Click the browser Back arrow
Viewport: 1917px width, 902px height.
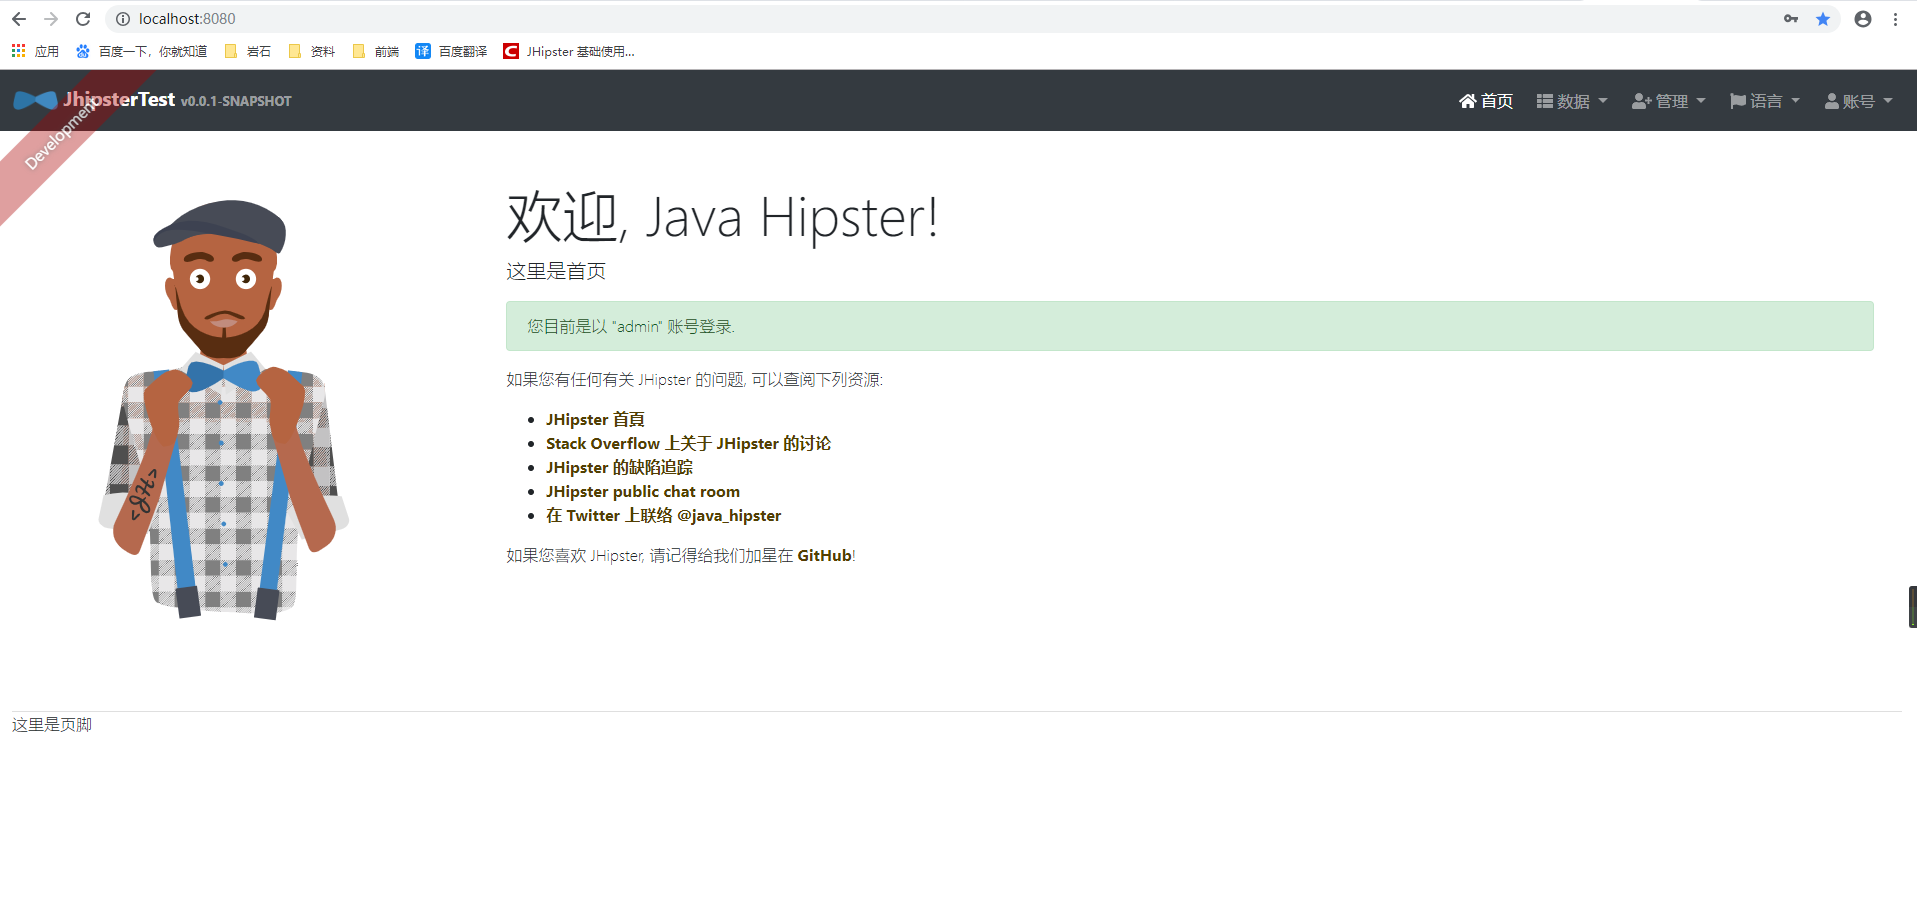(19, 19)
